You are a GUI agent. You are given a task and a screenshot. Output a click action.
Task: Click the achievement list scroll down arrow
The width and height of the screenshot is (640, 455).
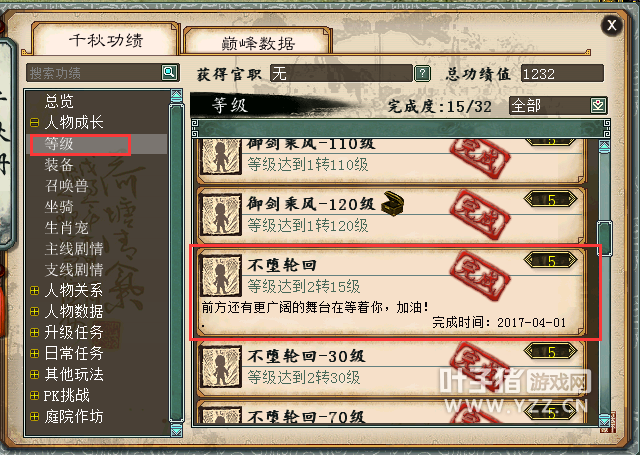coord(604,419)
